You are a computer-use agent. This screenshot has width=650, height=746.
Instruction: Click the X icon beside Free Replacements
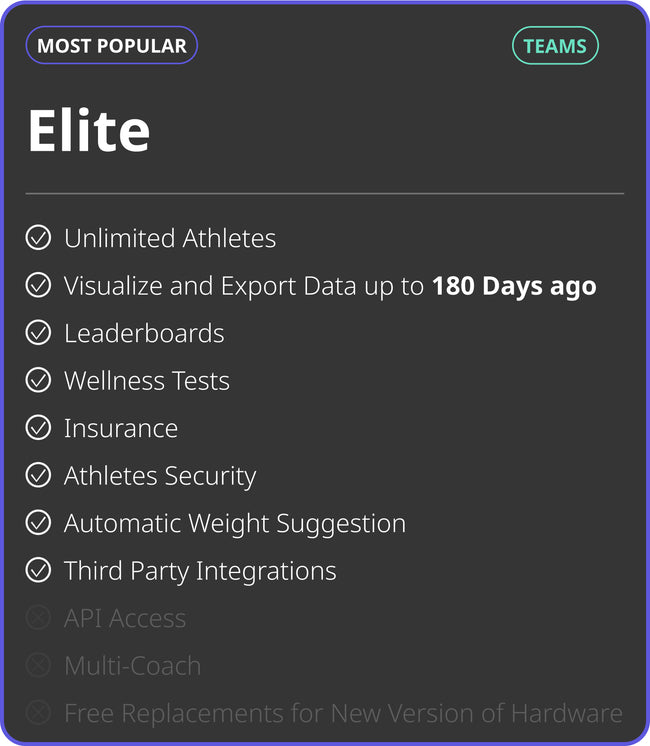(x=38, y=713)
